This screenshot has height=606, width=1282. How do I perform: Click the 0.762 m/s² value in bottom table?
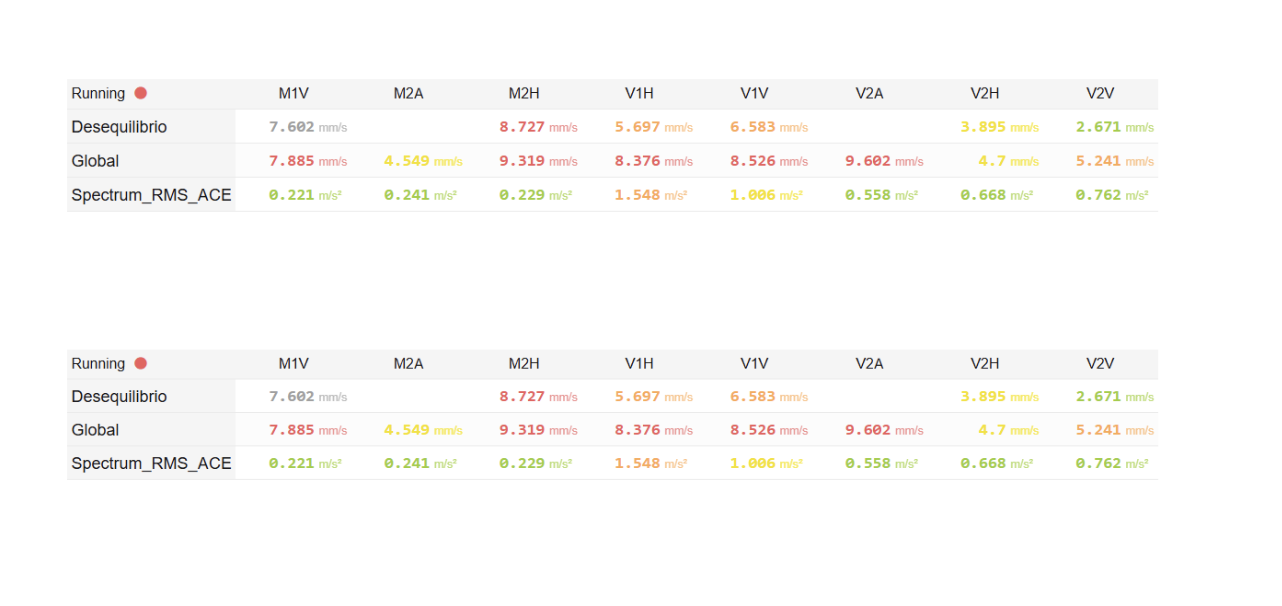pyautogui.click(x=1112, y=464)
